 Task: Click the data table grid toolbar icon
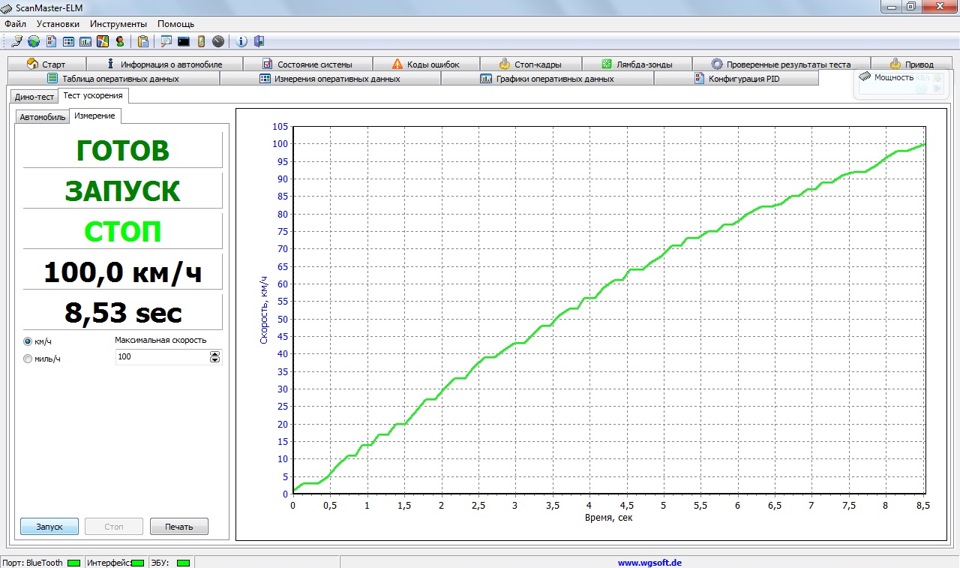tap(68, 41)
